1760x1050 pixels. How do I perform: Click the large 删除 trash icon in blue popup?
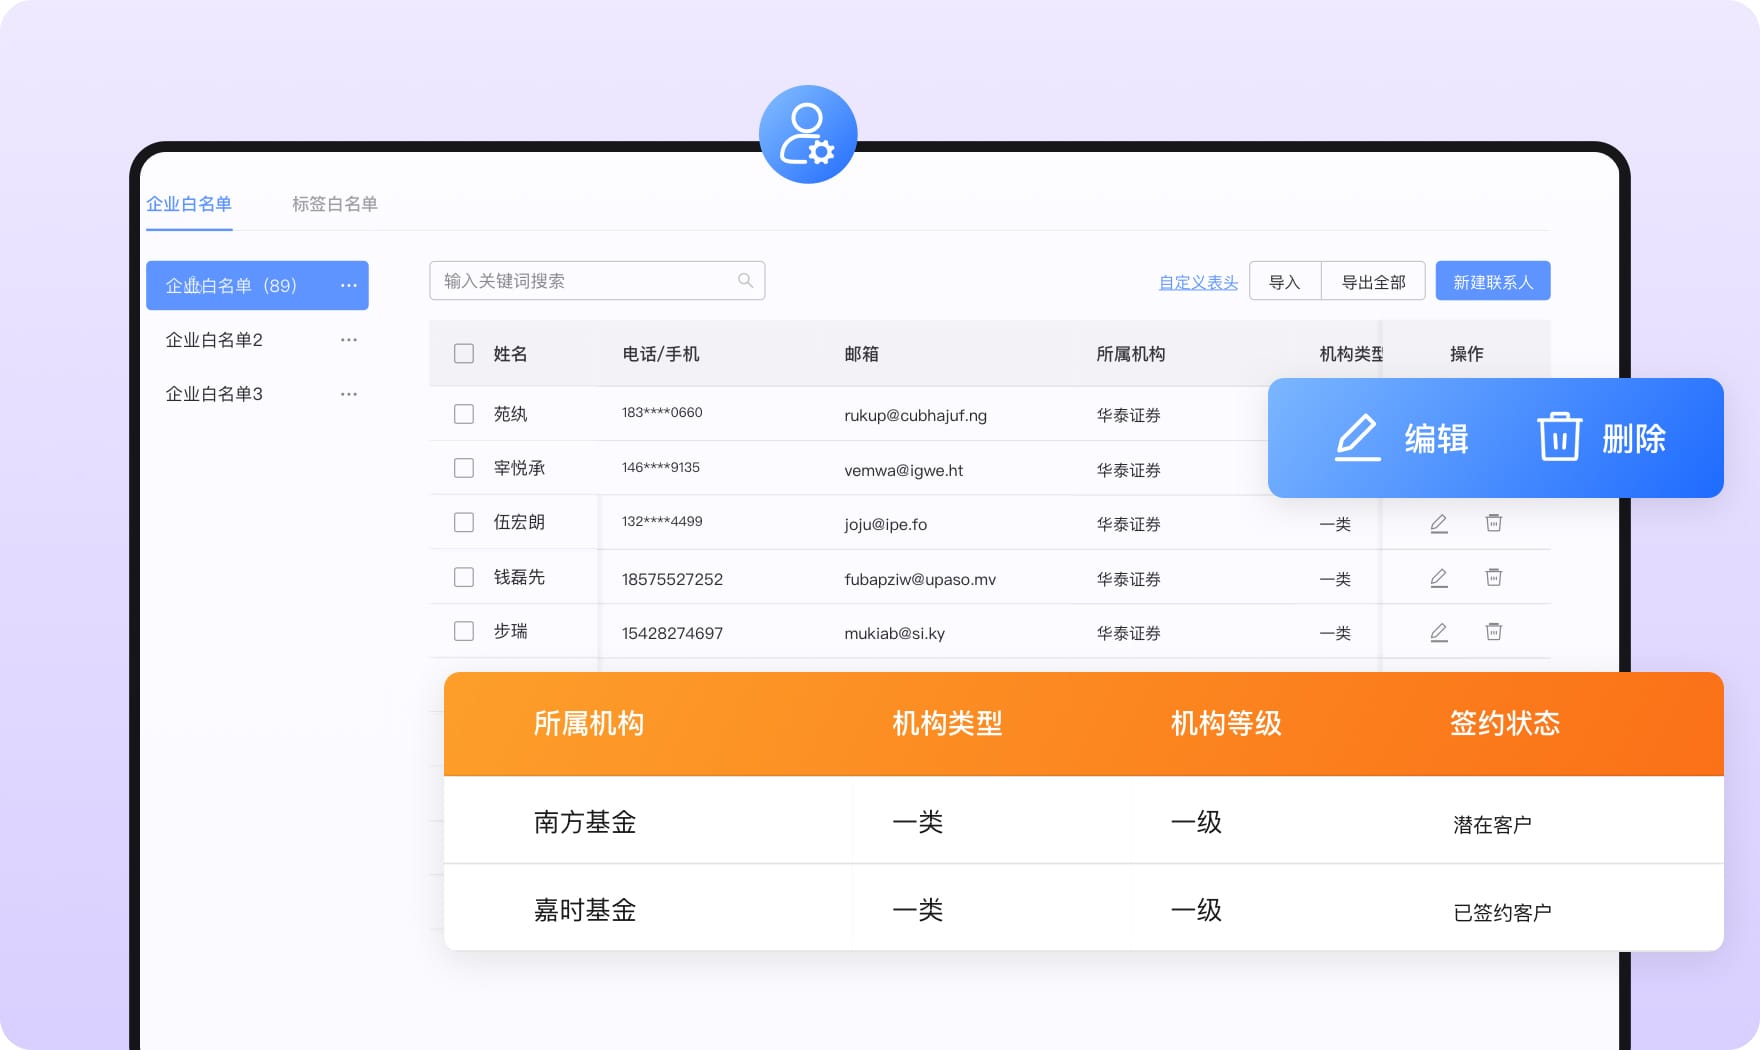[x=1559, y=437]
